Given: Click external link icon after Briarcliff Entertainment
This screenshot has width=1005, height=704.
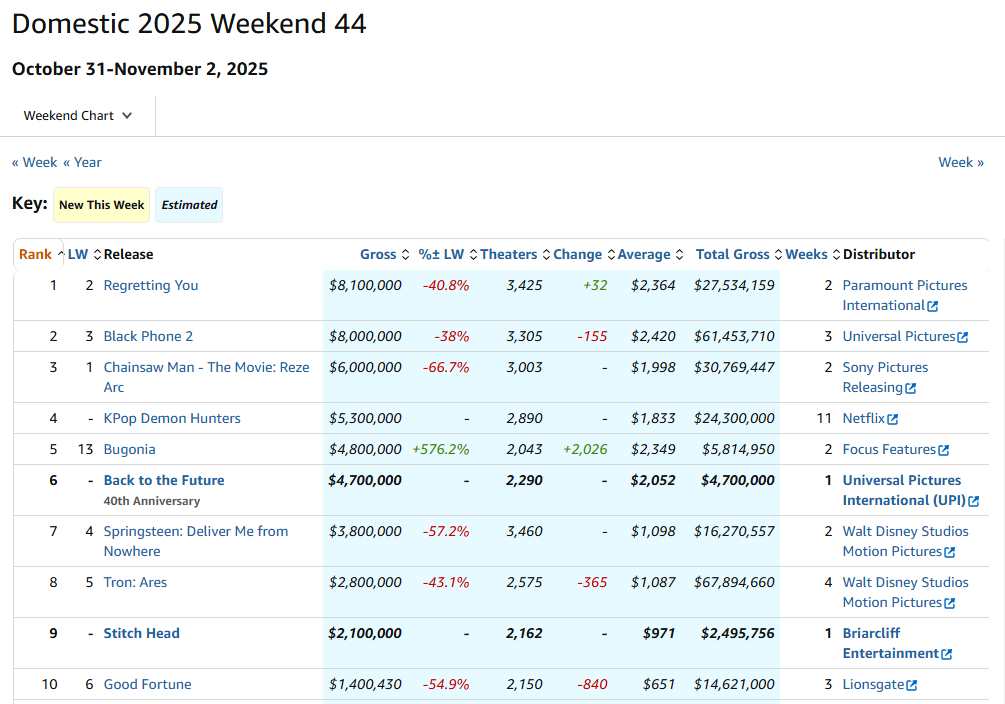Looking at the screenshot, I should tap(946, 654).
